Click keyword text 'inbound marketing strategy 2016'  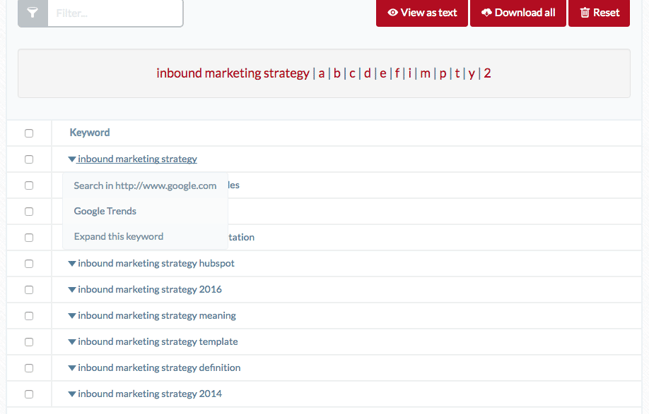[x=150, y=289]
